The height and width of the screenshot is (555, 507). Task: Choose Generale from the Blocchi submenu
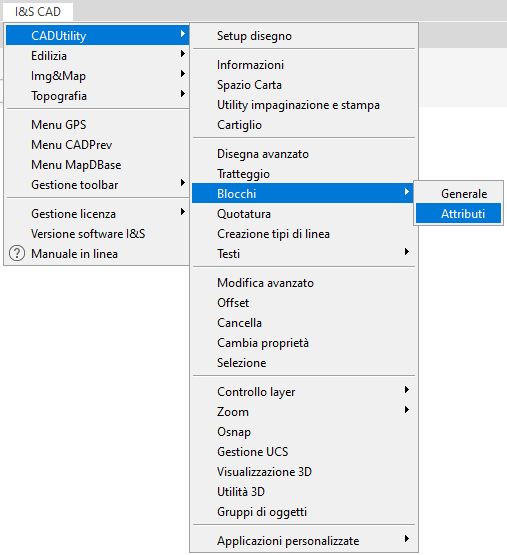pos(458,194)
